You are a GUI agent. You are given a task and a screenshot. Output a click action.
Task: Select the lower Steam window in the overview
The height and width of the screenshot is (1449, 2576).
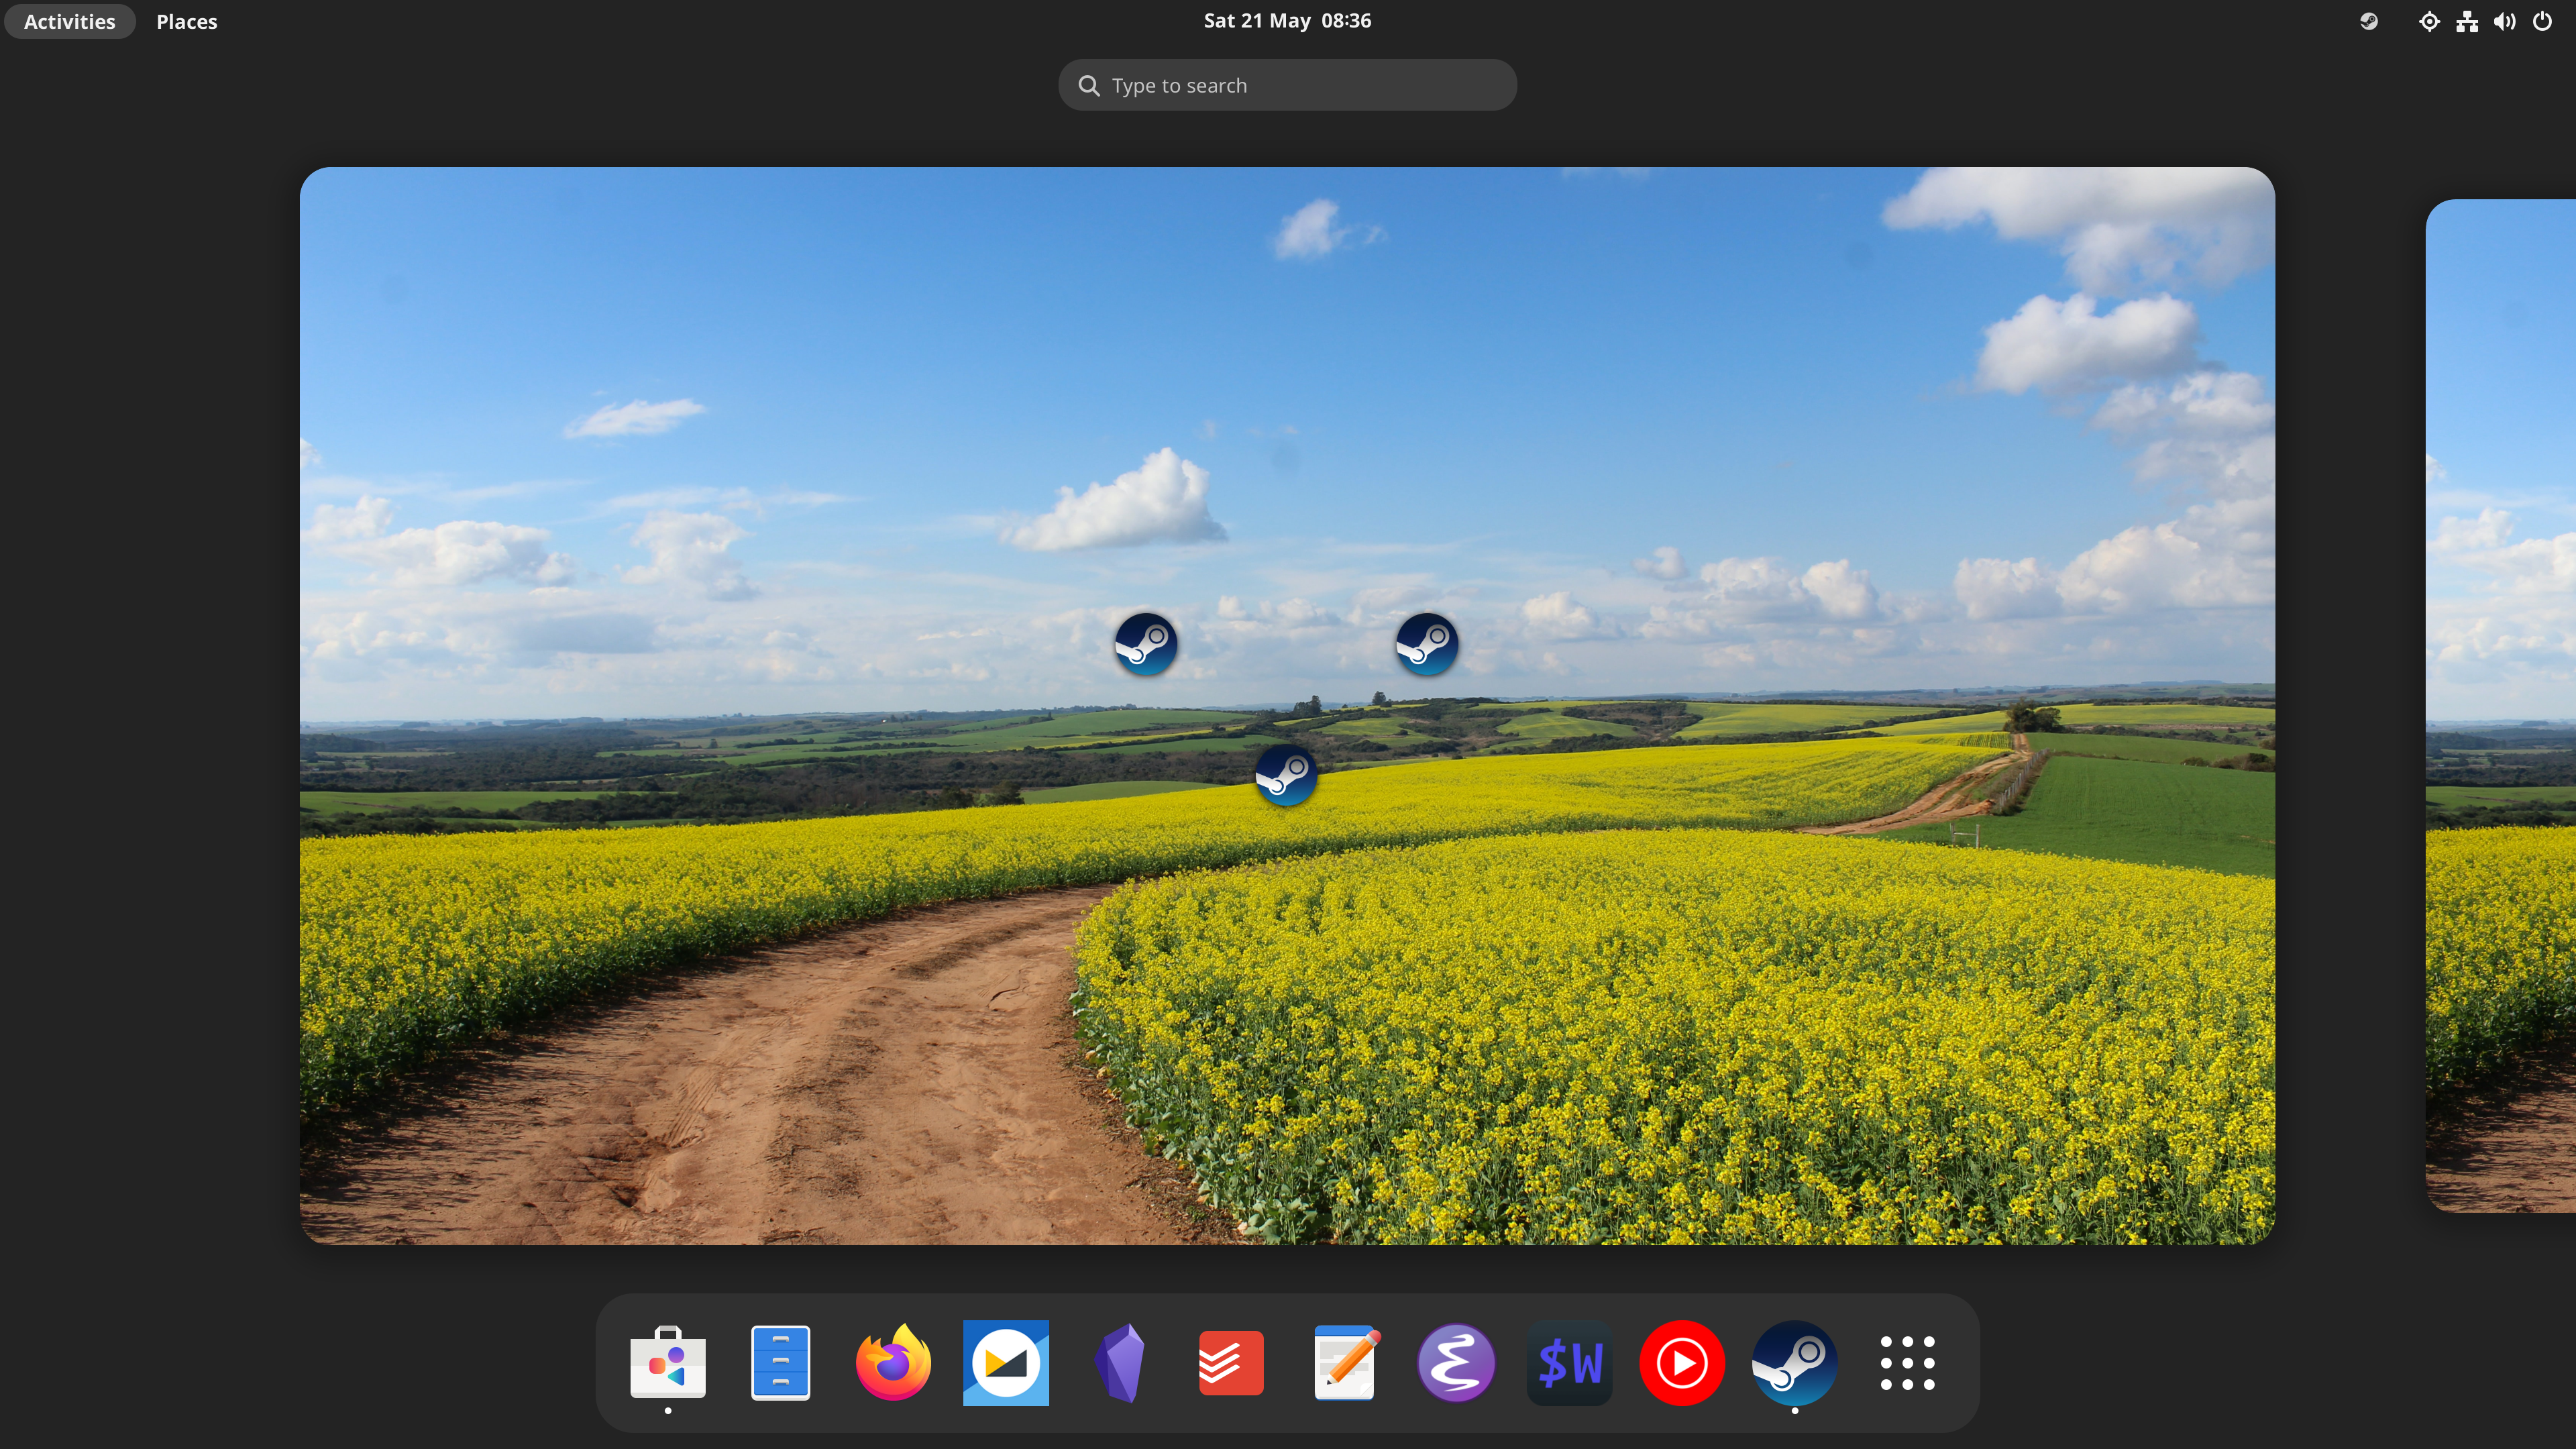[1286, 775]
